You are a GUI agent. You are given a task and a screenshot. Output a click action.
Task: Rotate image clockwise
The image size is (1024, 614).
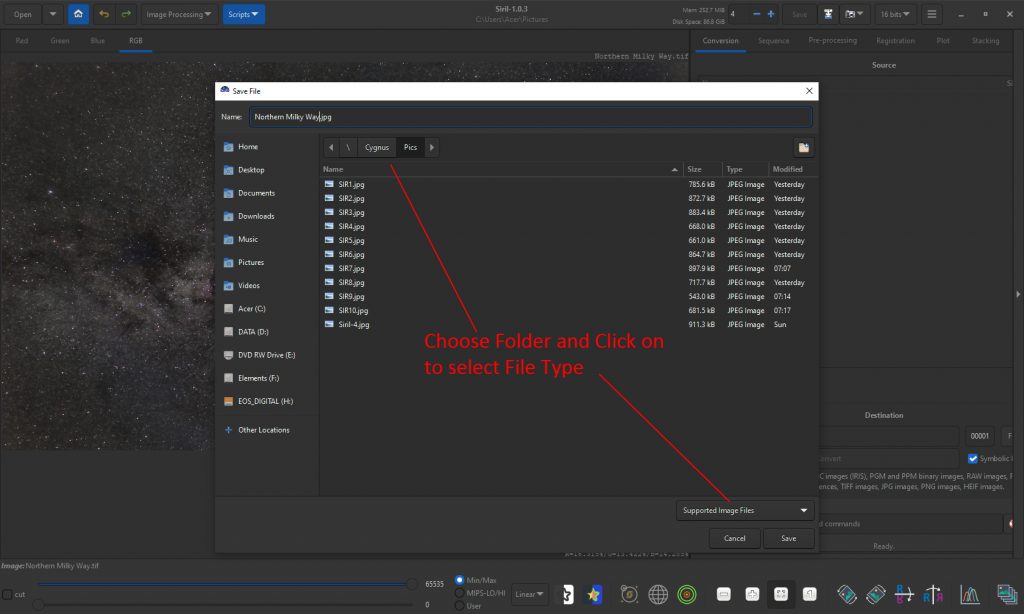point(876,594)
